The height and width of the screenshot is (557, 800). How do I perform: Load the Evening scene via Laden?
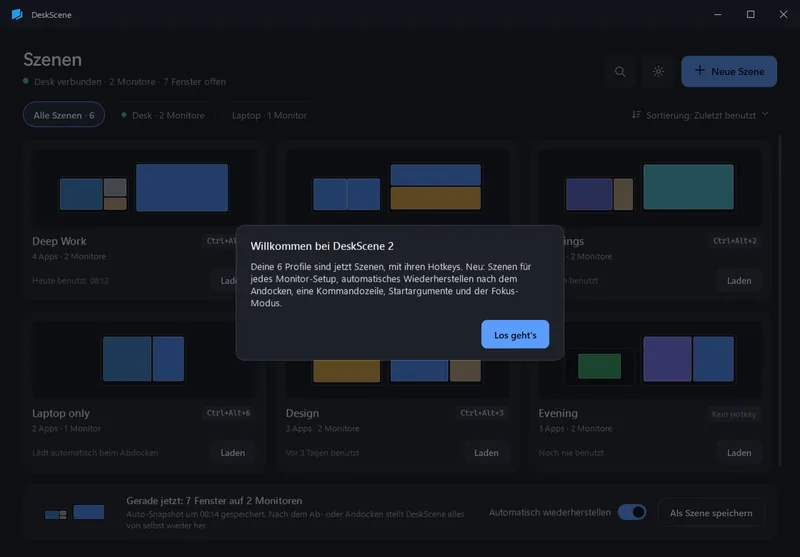coord(739,452)
